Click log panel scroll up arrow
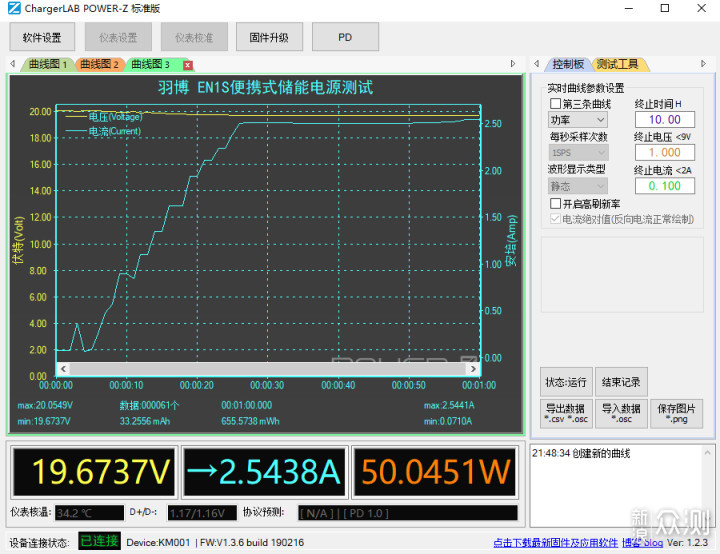This screenshot has width=720, height=554. pyautogui.click(x=707, y=453)
